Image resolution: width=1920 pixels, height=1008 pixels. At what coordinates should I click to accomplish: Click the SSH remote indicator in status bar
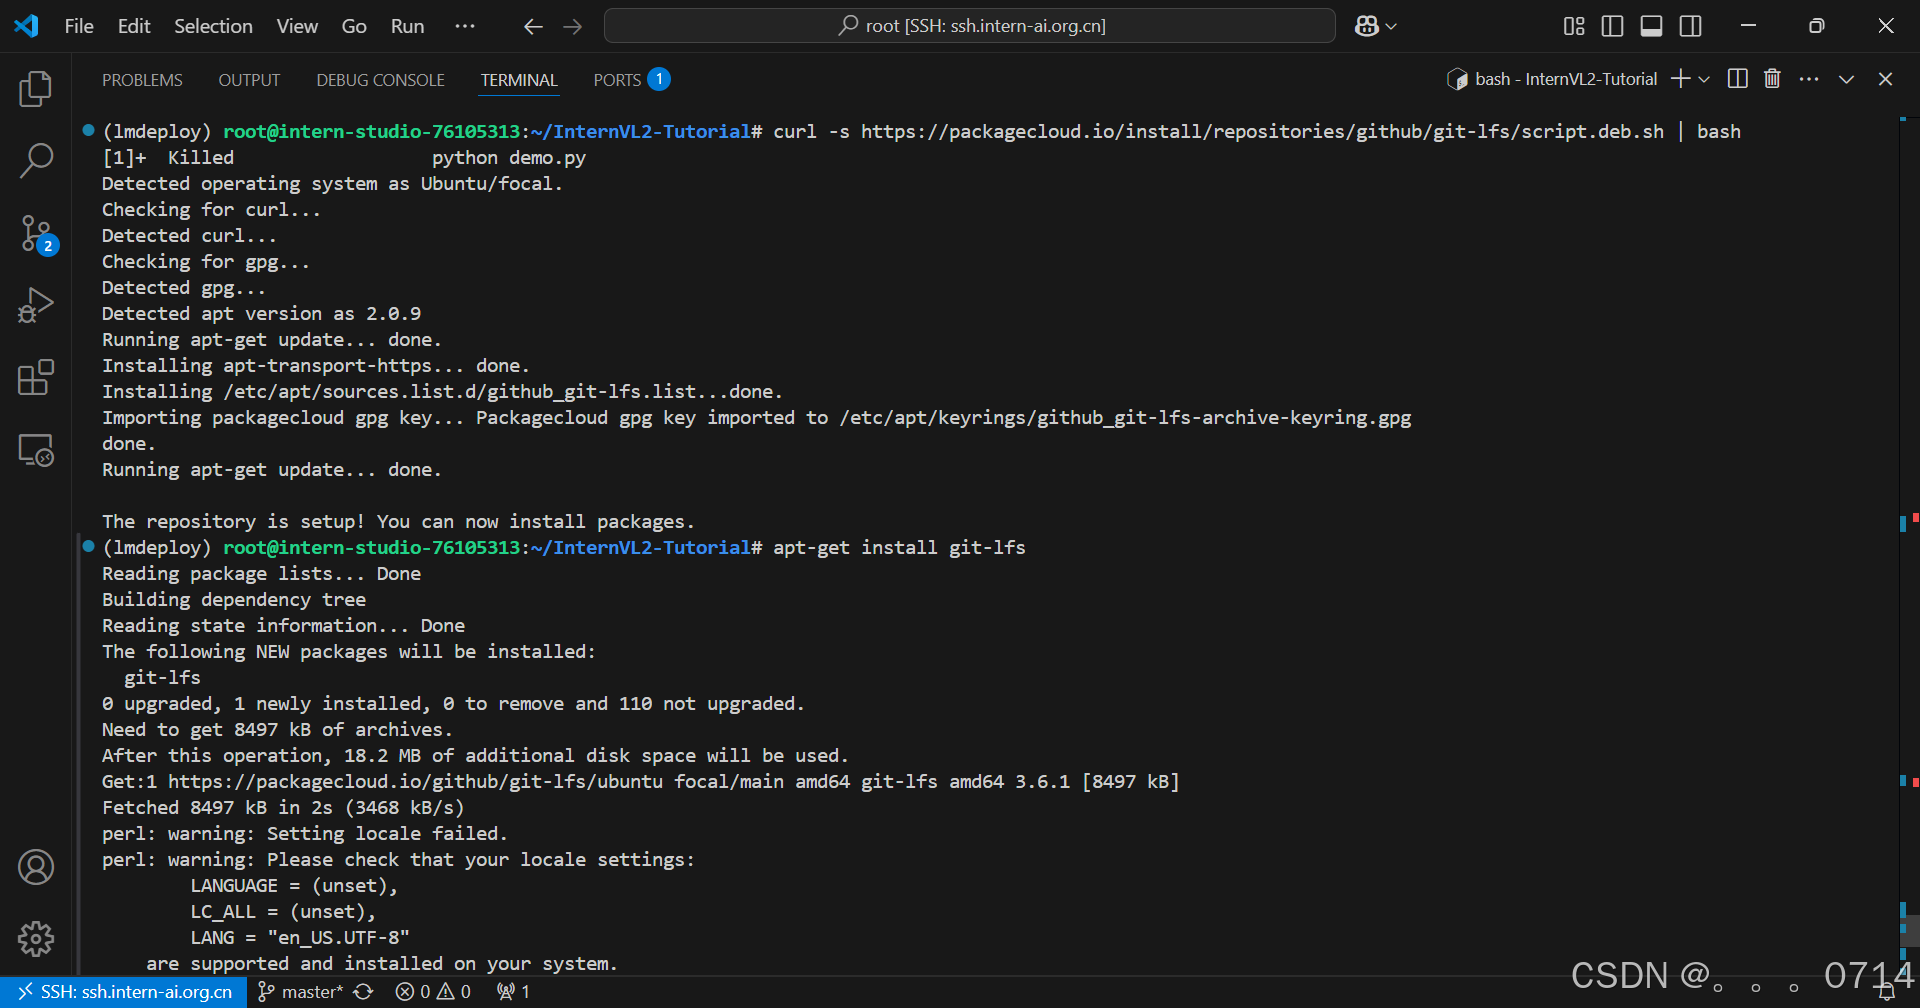click(x=124, y=992)
